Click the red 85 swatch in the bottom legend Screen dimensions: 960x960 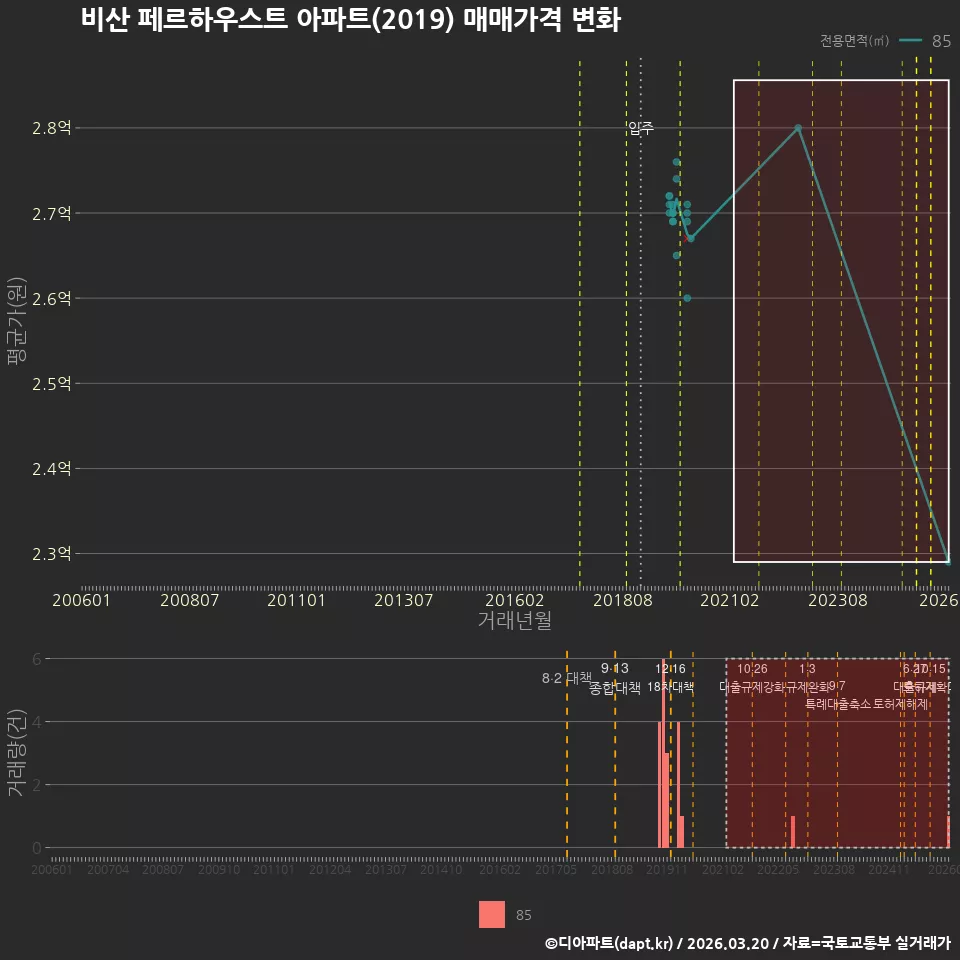click(x=492, y=914)
